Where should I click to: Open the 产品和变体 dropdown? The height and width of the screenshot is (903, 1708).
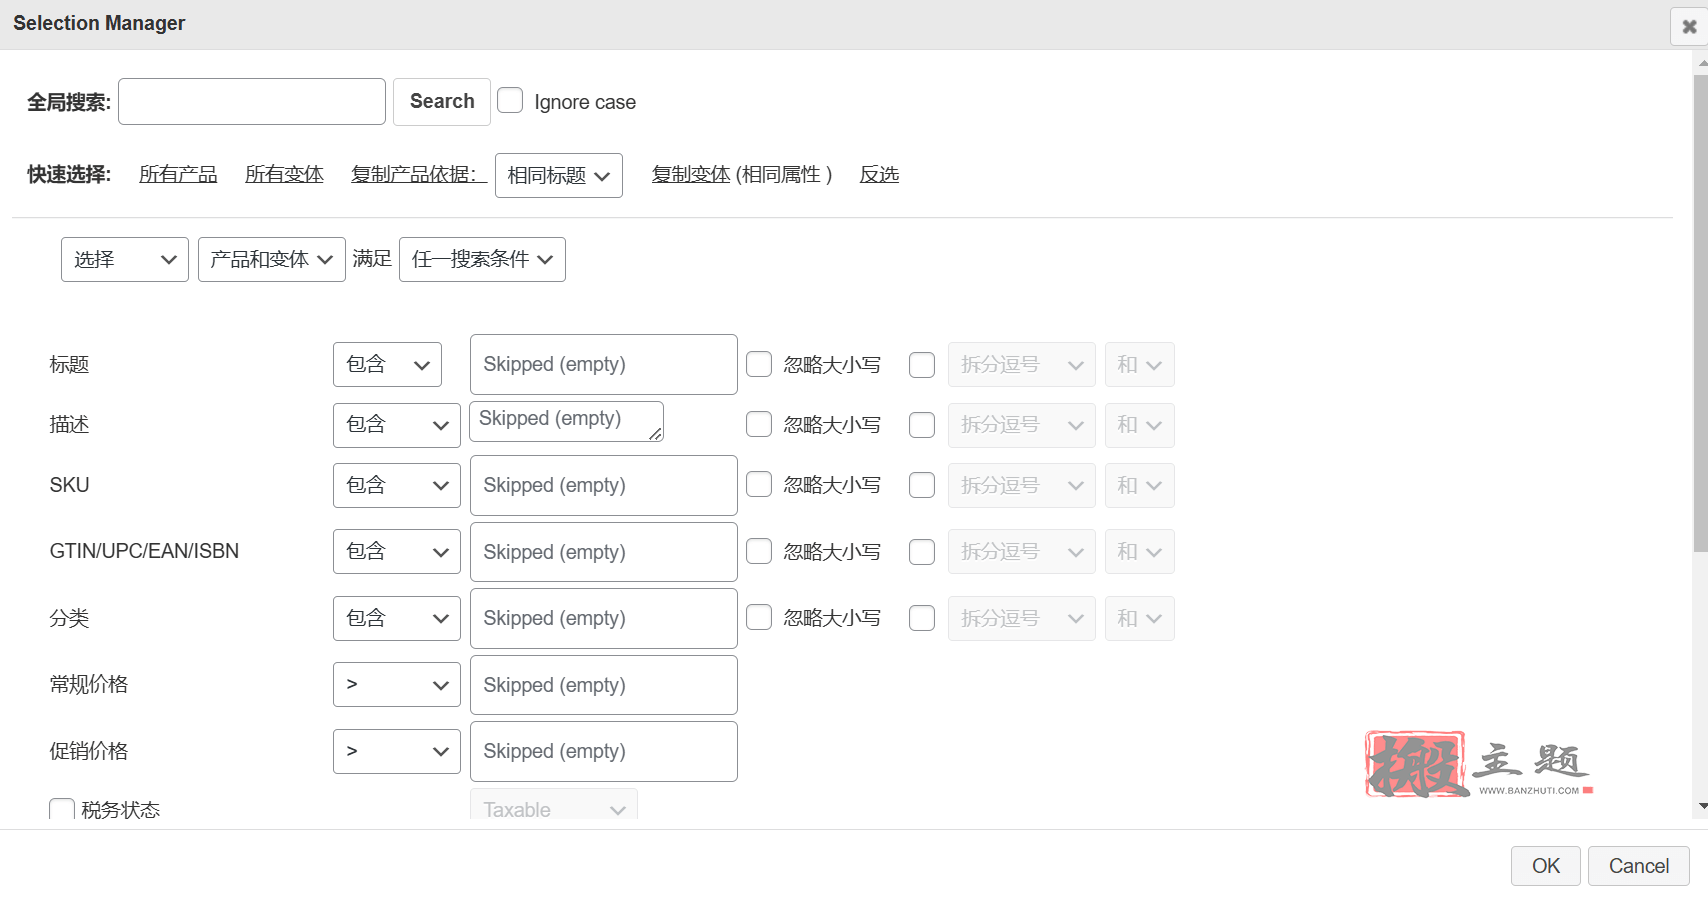[272, 260]
